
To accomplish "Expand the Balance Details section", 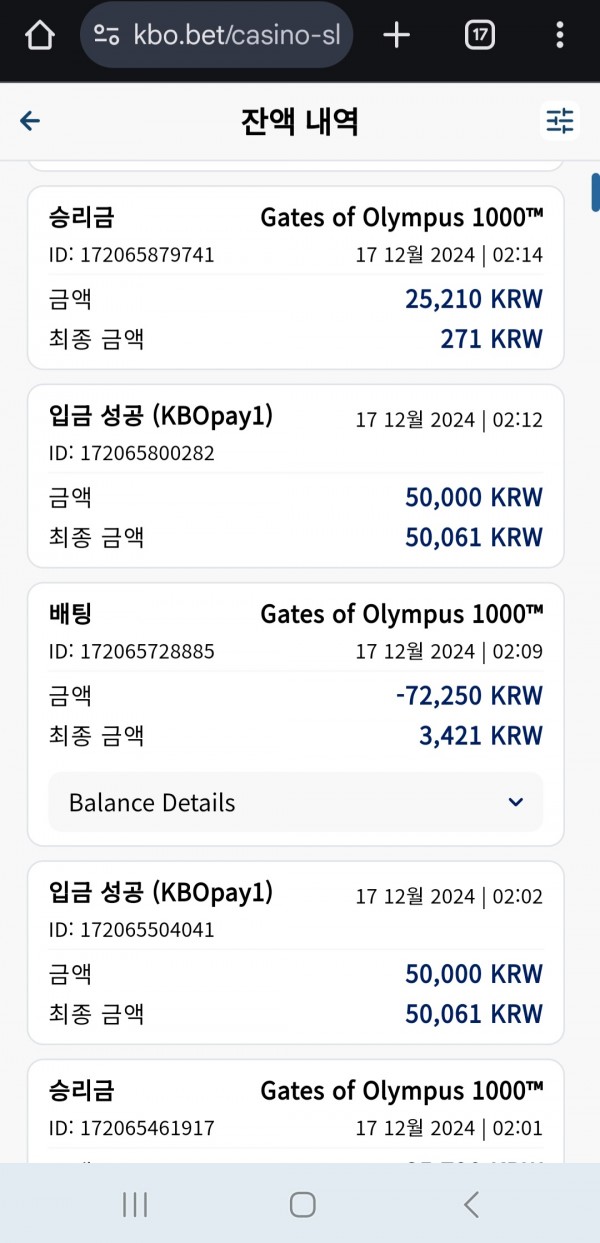I will 295,802.
